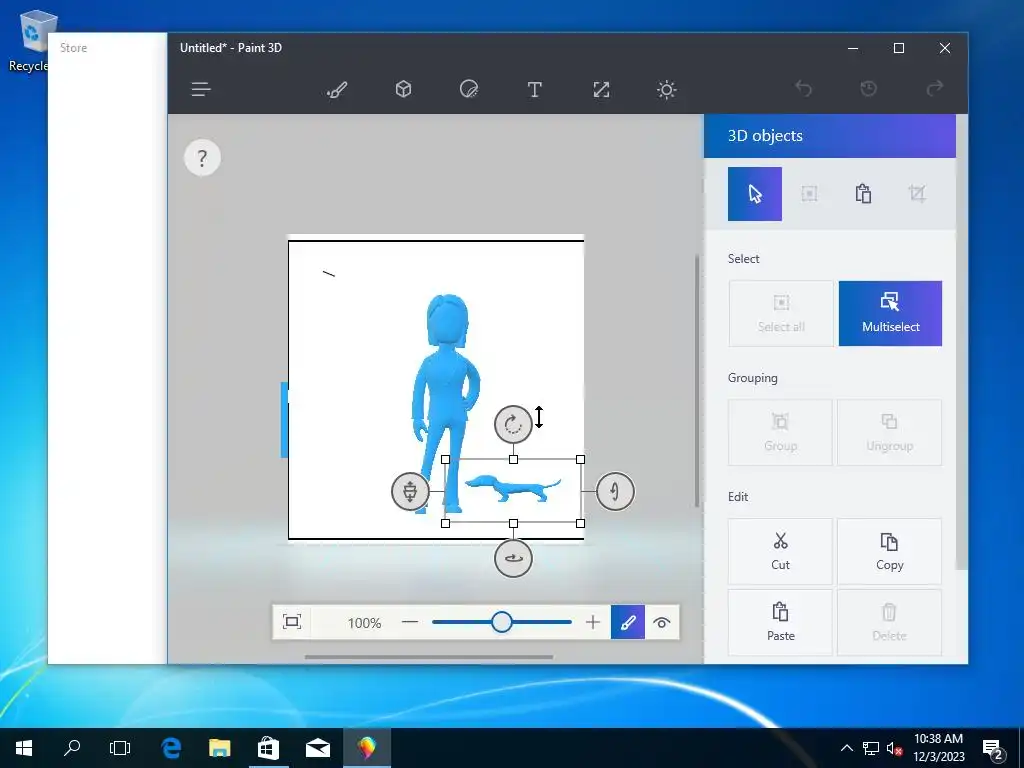The width and height of the screenshot is (1024, 768).
Task: Open the Windows Start menu
Action: point(24,748)
